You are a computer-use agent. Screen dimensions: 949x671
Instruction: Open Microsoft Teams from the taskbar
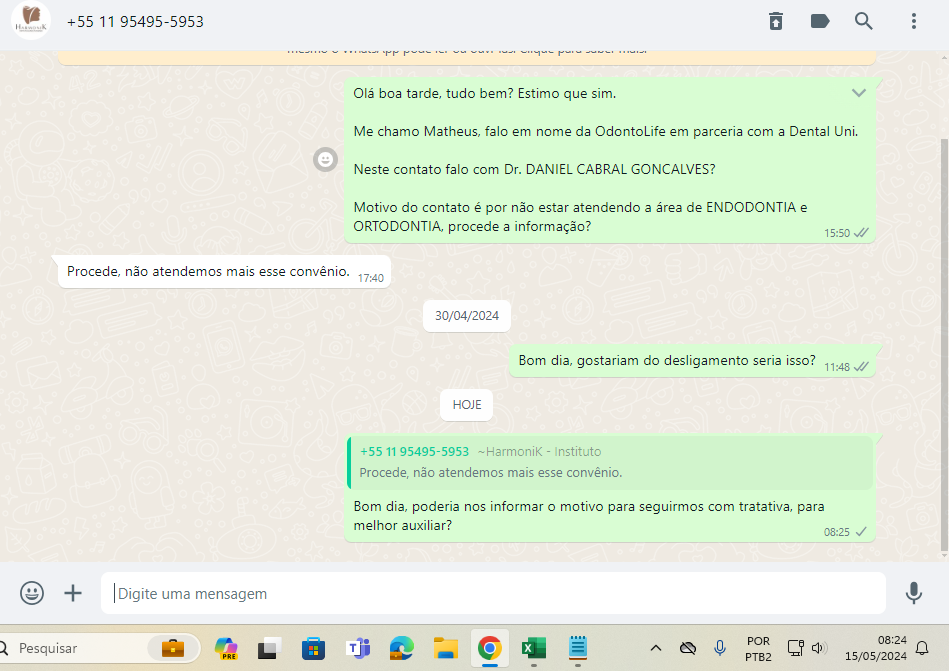click(357, 648)
